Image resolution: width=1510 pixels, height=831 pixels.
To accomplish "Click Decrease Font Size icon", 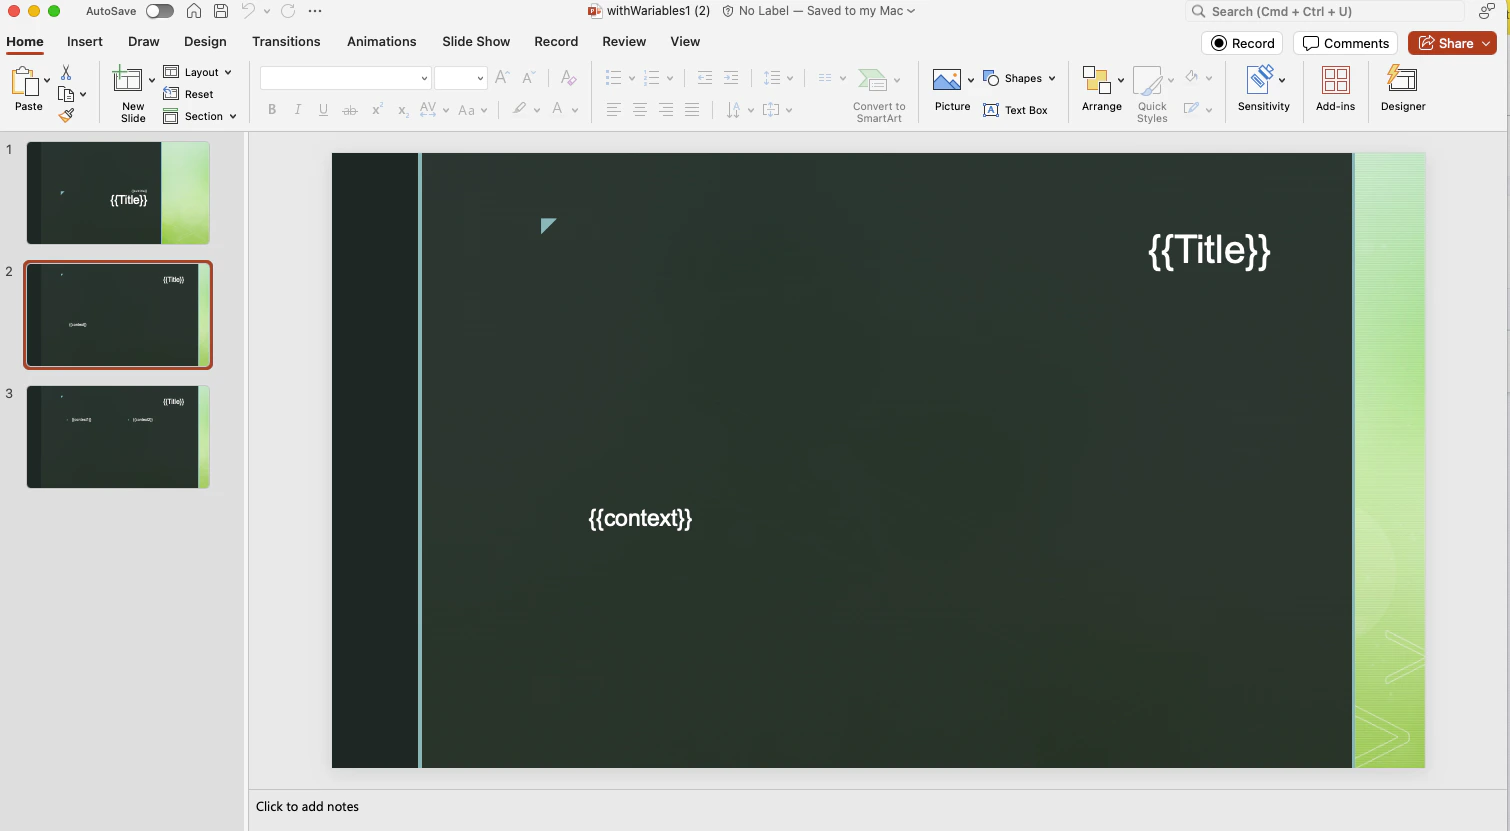I will pyautogui.click(x=529, y=77).
